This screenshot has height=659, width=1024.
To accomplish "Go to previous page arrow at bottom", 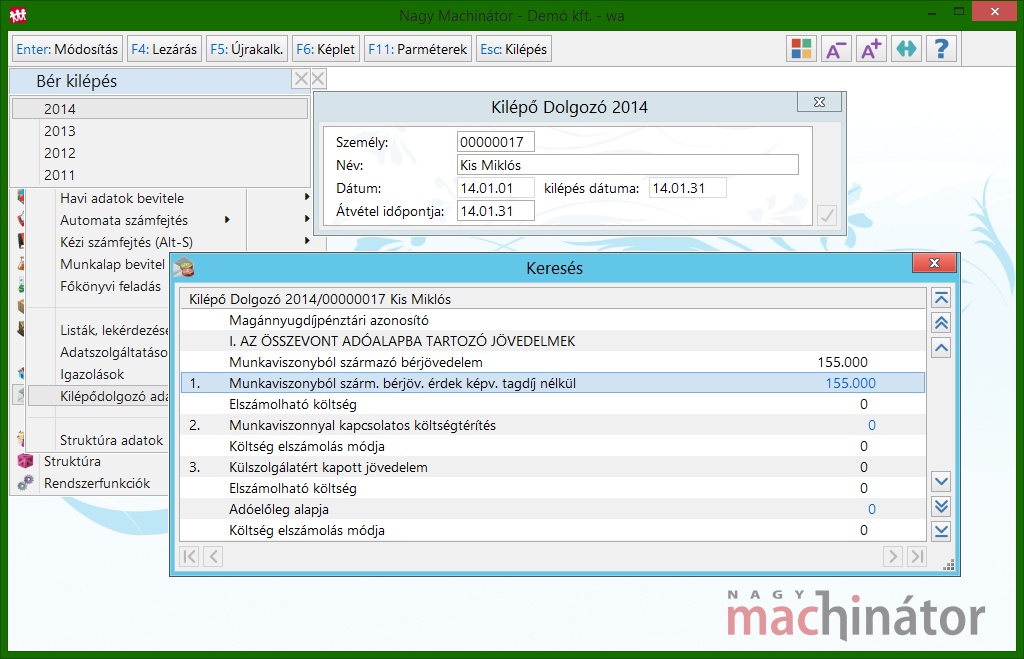I will click(x=214, y=556).
